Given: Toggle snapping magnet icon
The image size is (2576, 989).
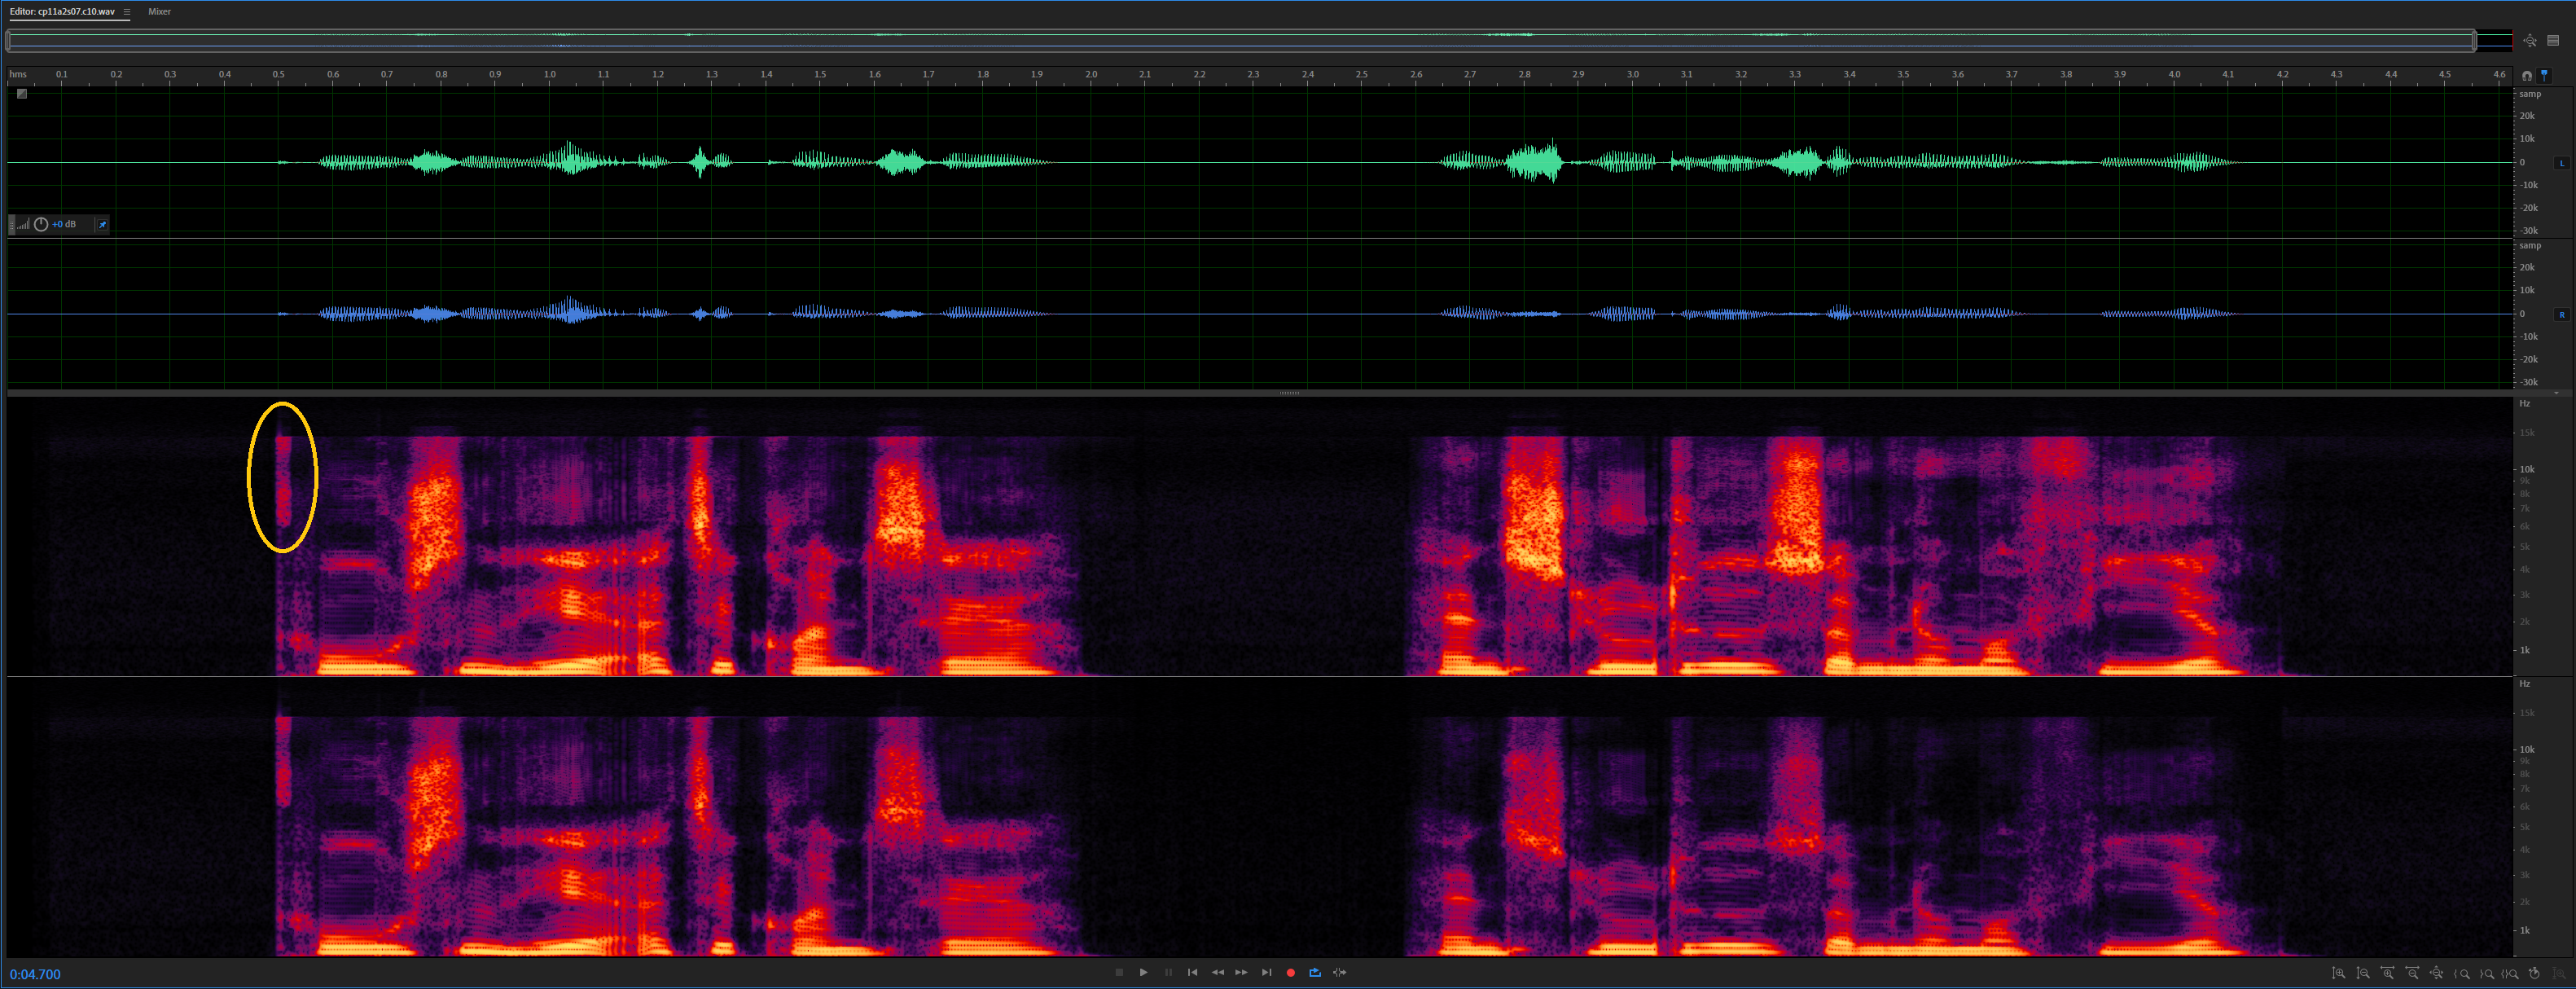Looking at the screenshot, I should (x=2527, y=75).
